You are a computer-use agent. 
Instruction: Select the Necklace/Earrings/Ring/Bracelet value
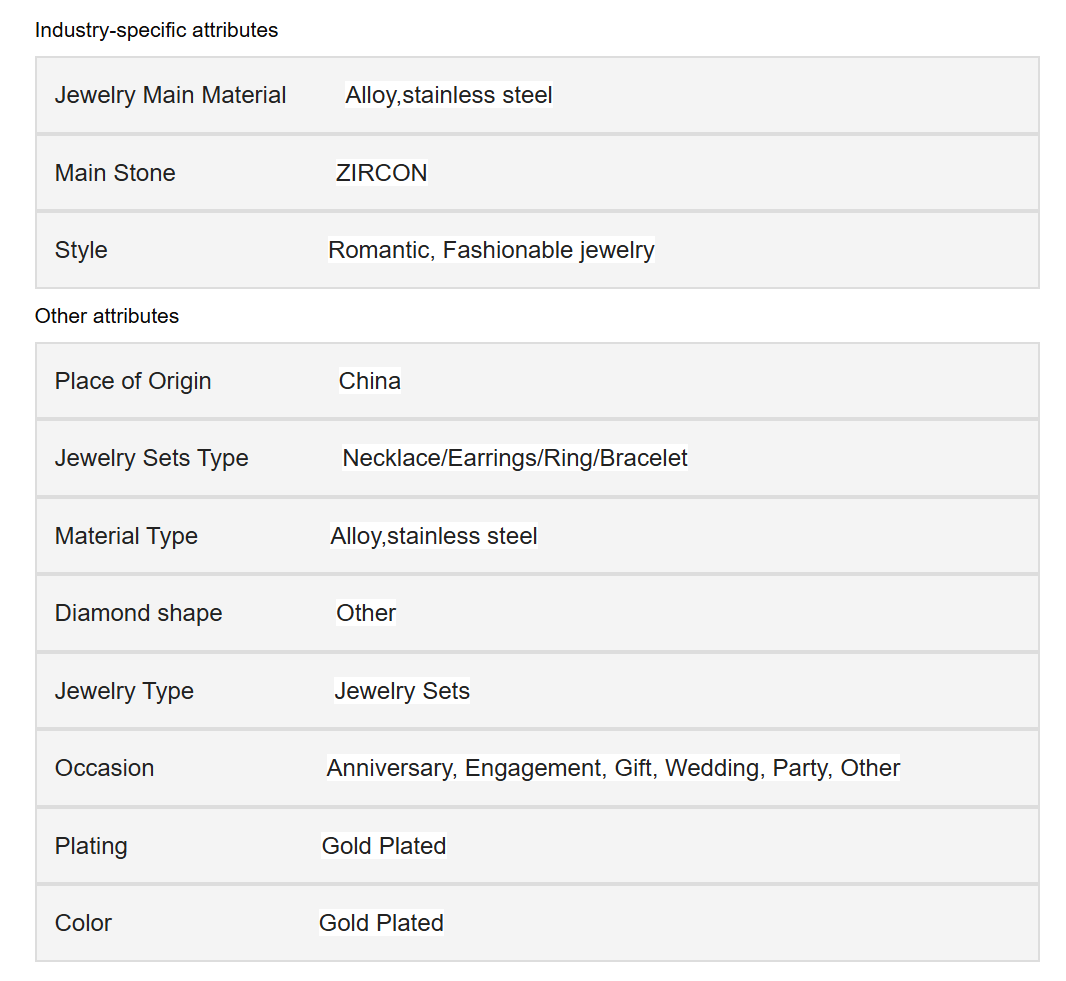pyautogui.click(x=515, y=458)
